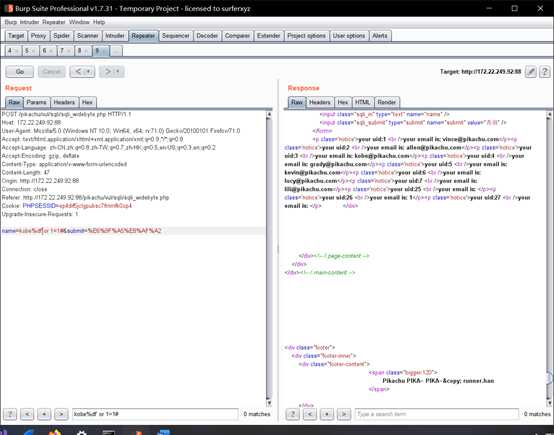This screenshot has width=554, height=435.
Task: Open the back history dropdown arrow
Action: [89, 72]
